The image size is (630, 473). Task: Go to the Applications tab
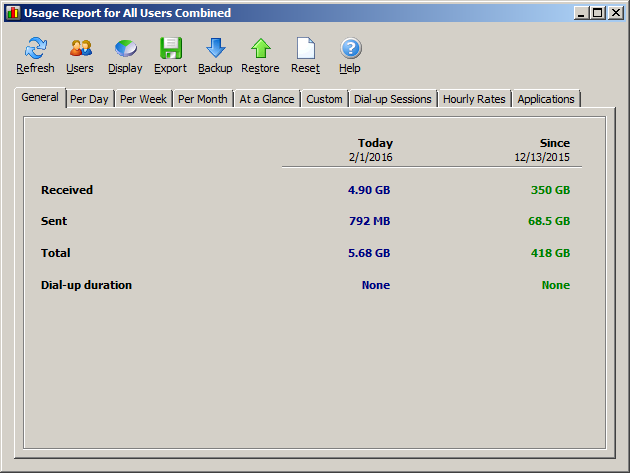(546, 99)
